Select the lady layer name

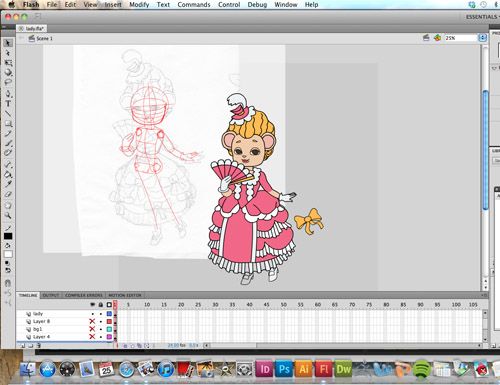pos(38,314)
